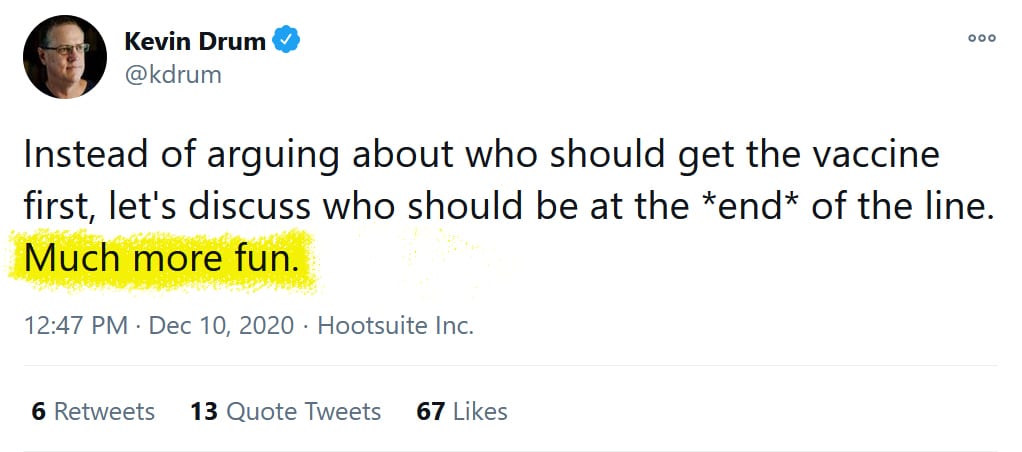Click the highlighted "Much more fun." text
Screen dimensions: 1022x452
tap(161, 259)
